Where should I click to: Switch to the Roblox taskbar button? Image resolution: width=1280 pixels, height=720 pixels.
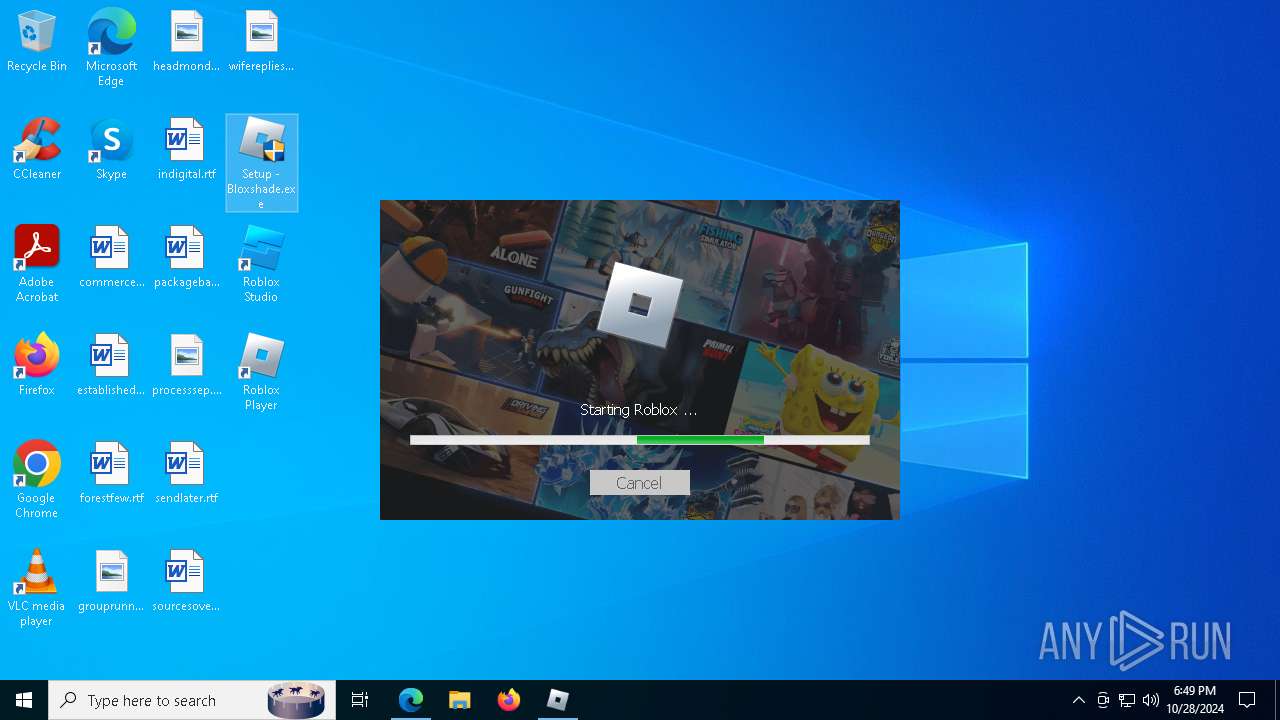tap(558, 700)
